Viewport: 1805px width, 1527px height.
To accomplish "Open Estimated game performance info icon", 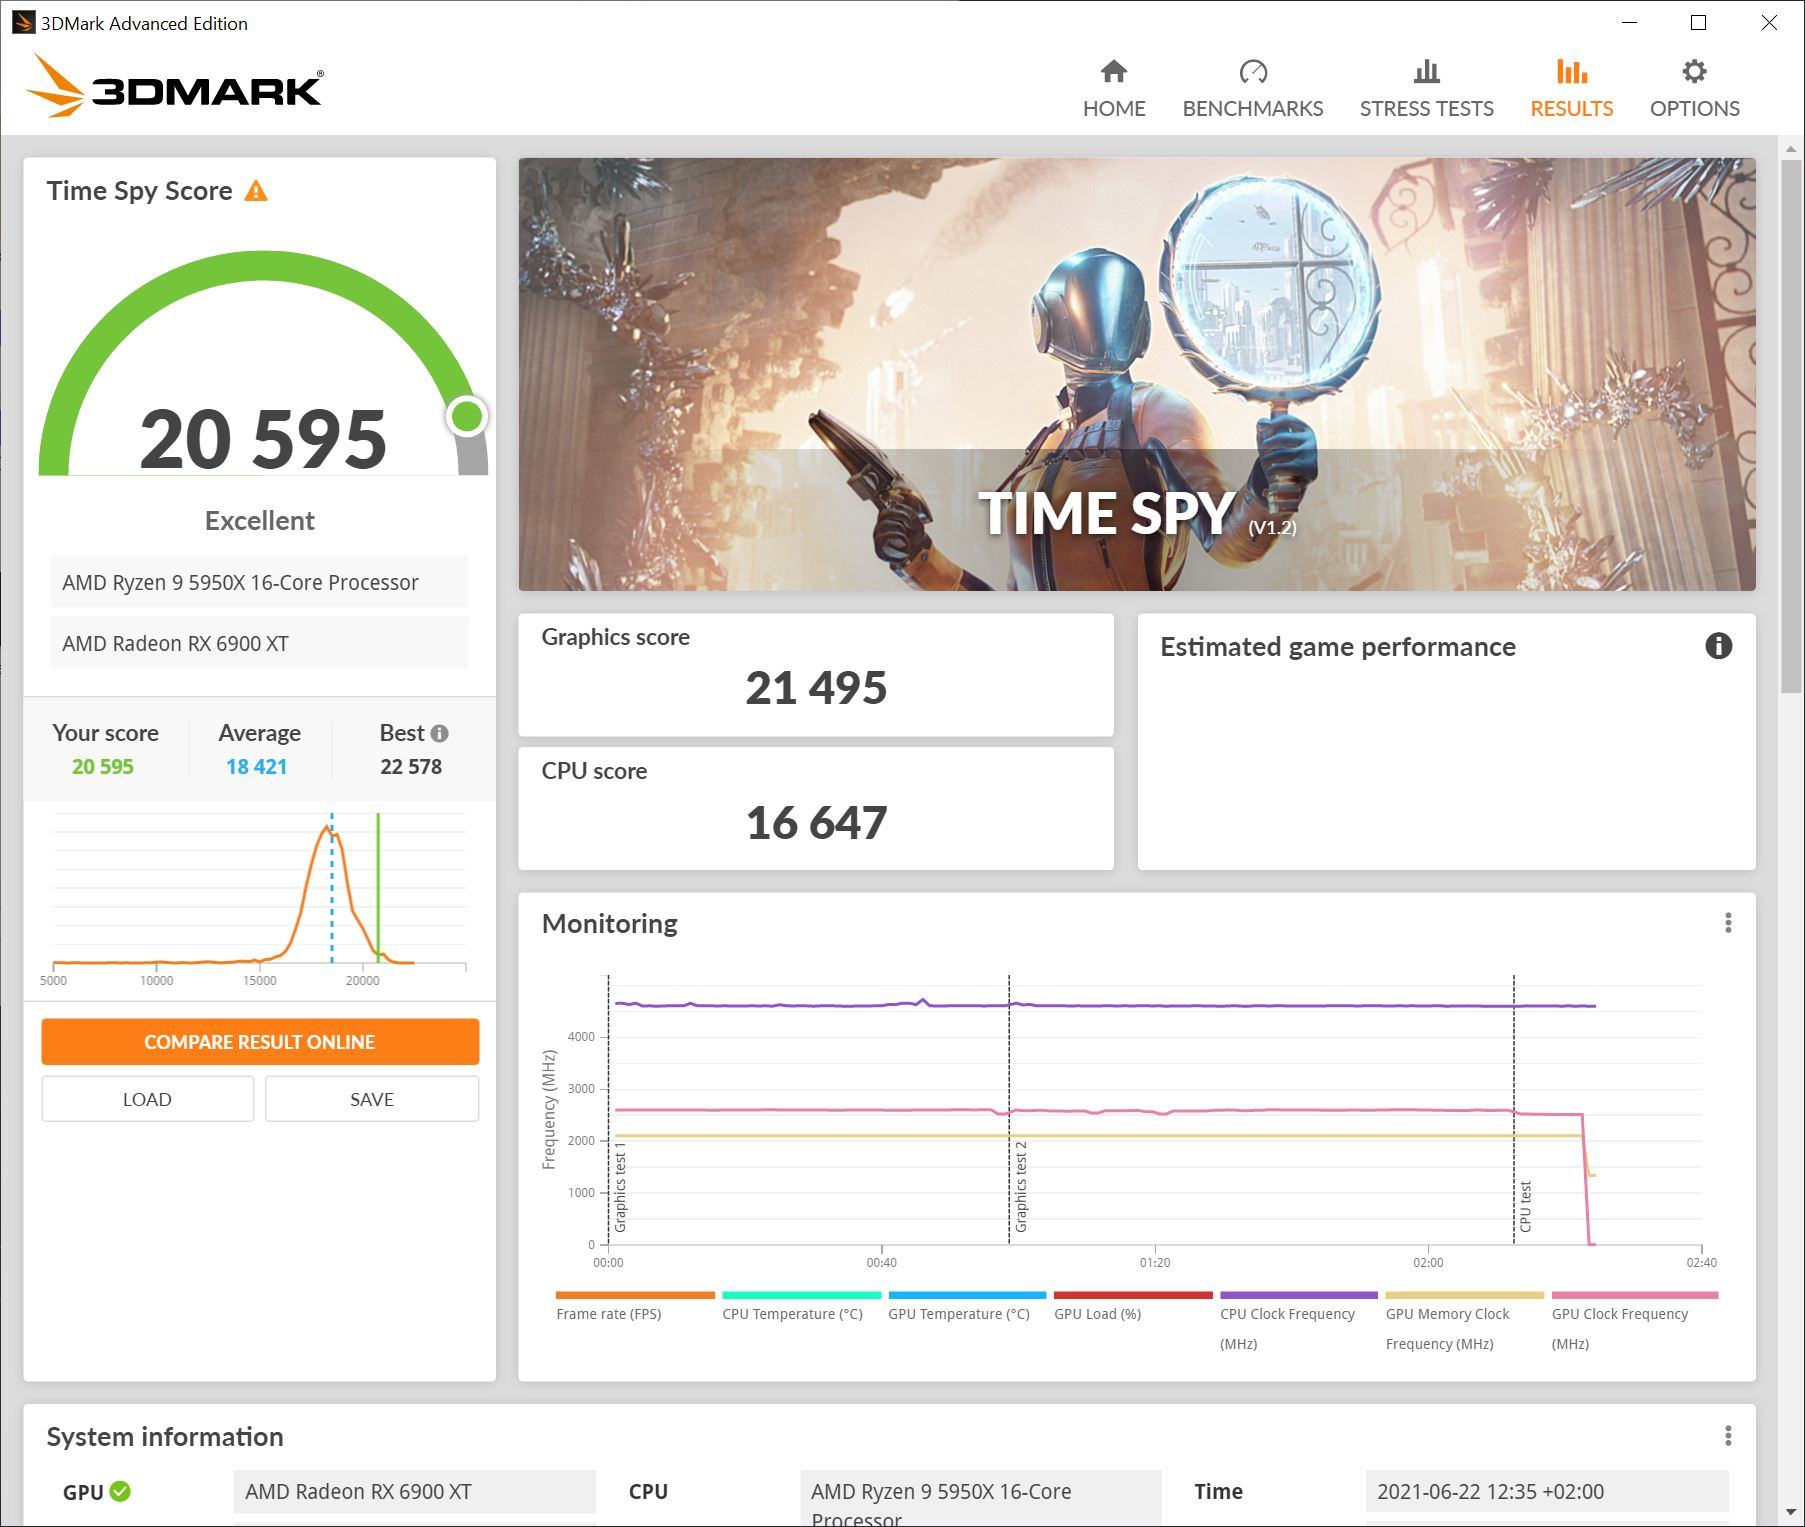I will (1718, 646).
